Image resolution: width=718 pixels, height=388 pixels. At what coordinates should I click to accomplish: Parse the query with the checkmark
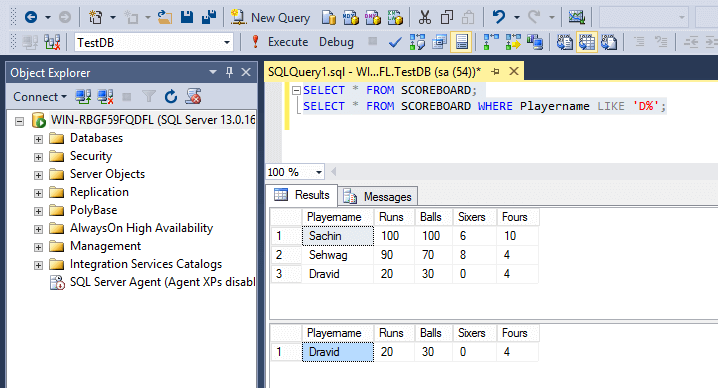[395, 43]
